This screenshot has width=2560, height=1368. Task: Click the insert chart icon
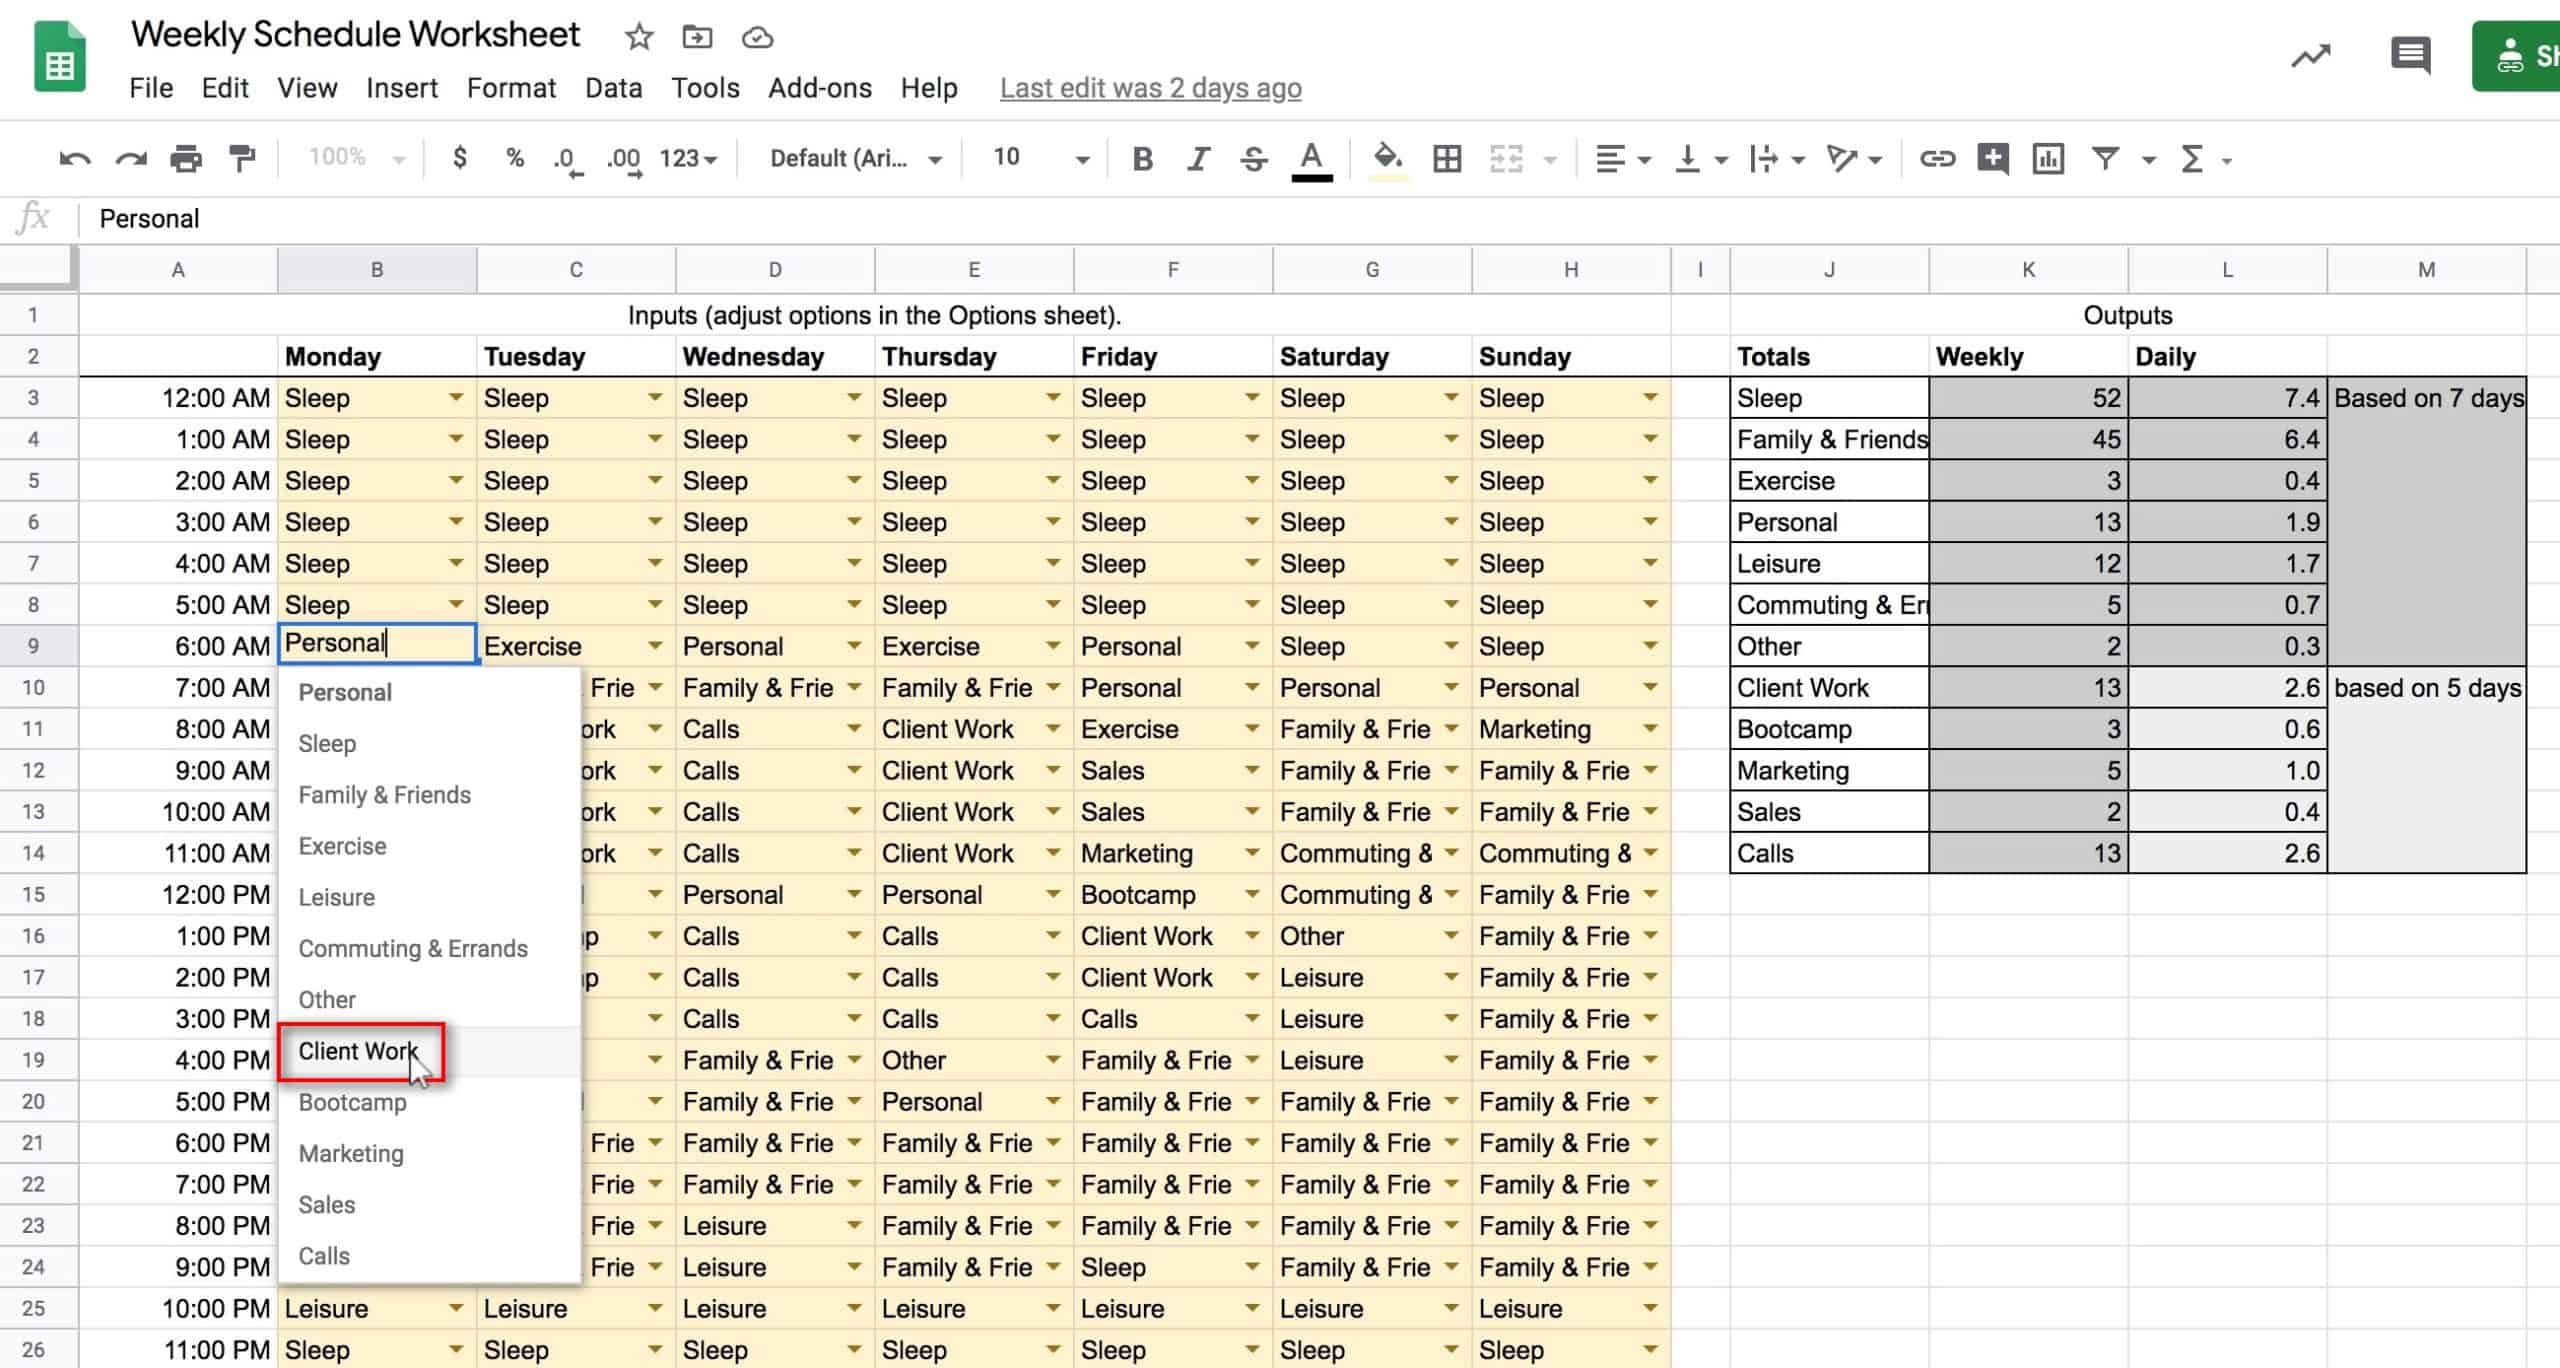coord(2048,159)
